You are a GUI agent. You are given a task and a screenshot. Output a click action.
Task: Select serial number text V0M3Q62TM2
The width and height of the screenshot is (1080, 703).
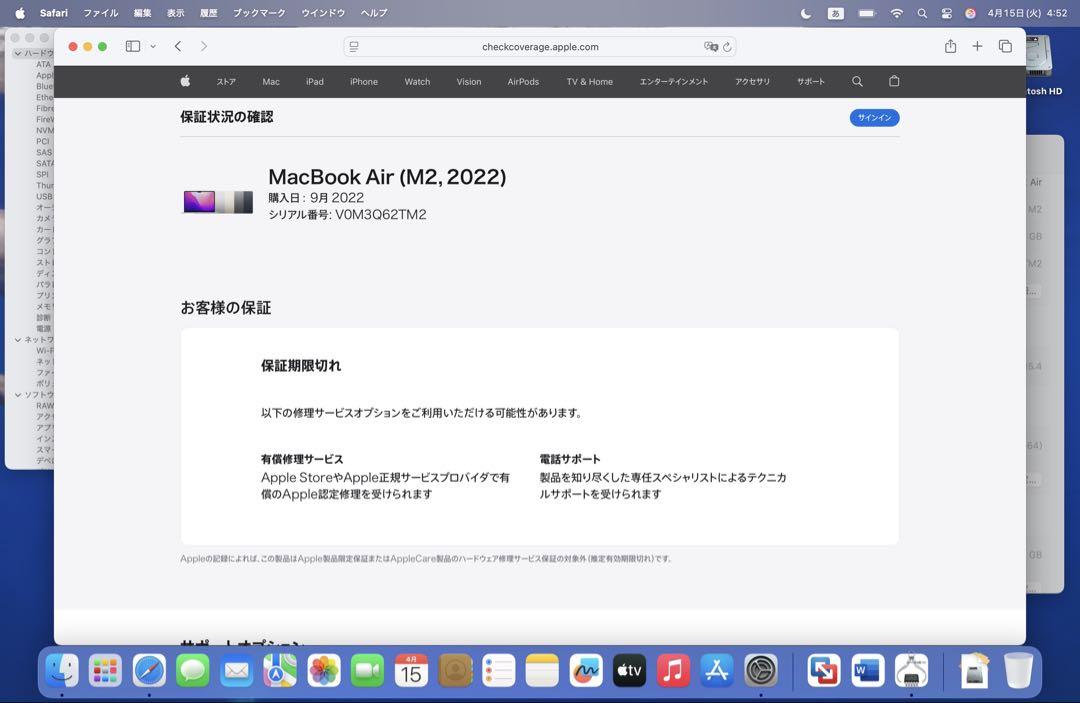380,214
